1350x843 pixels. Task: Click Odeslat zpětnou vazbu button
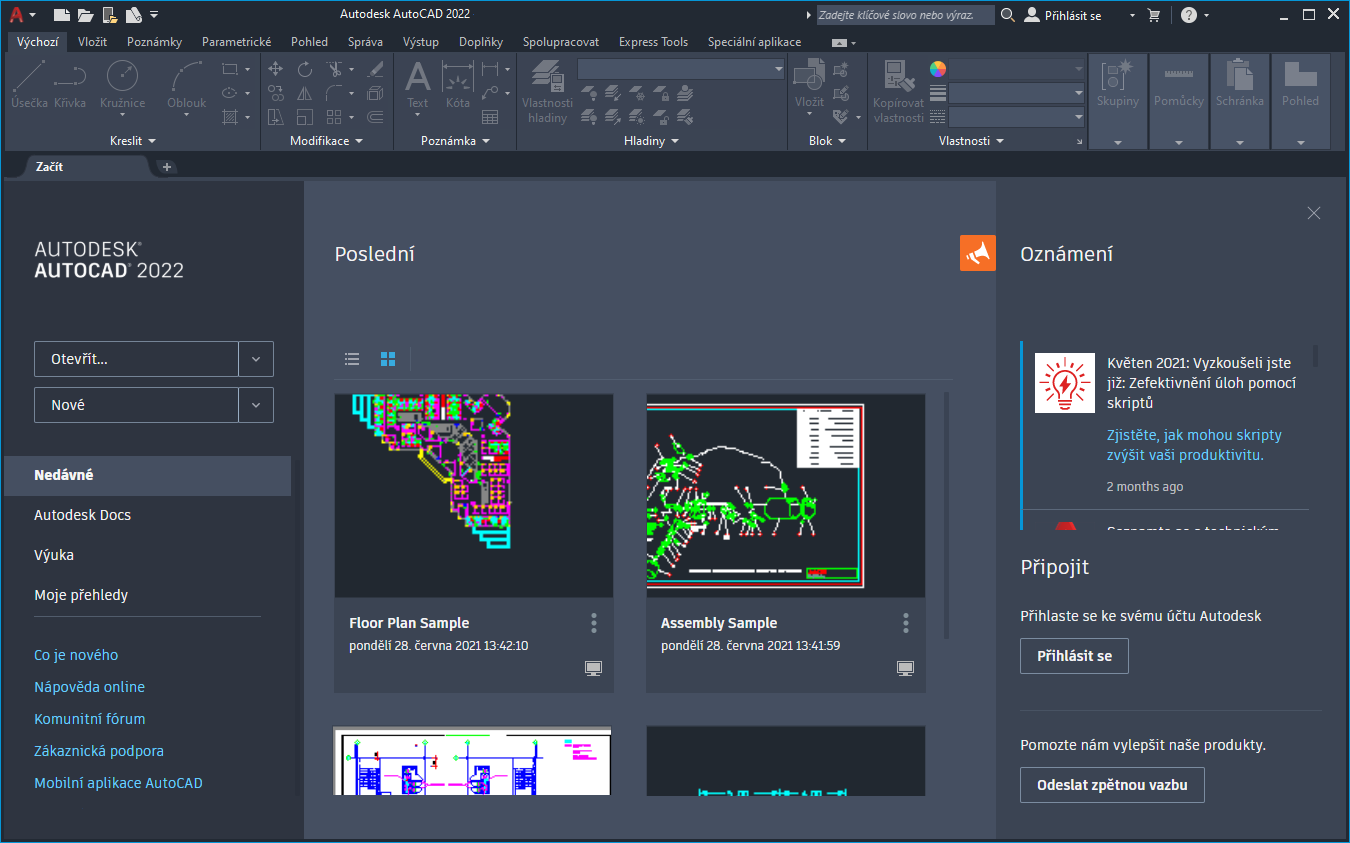pyautogui.click(x=1112, y=785)
